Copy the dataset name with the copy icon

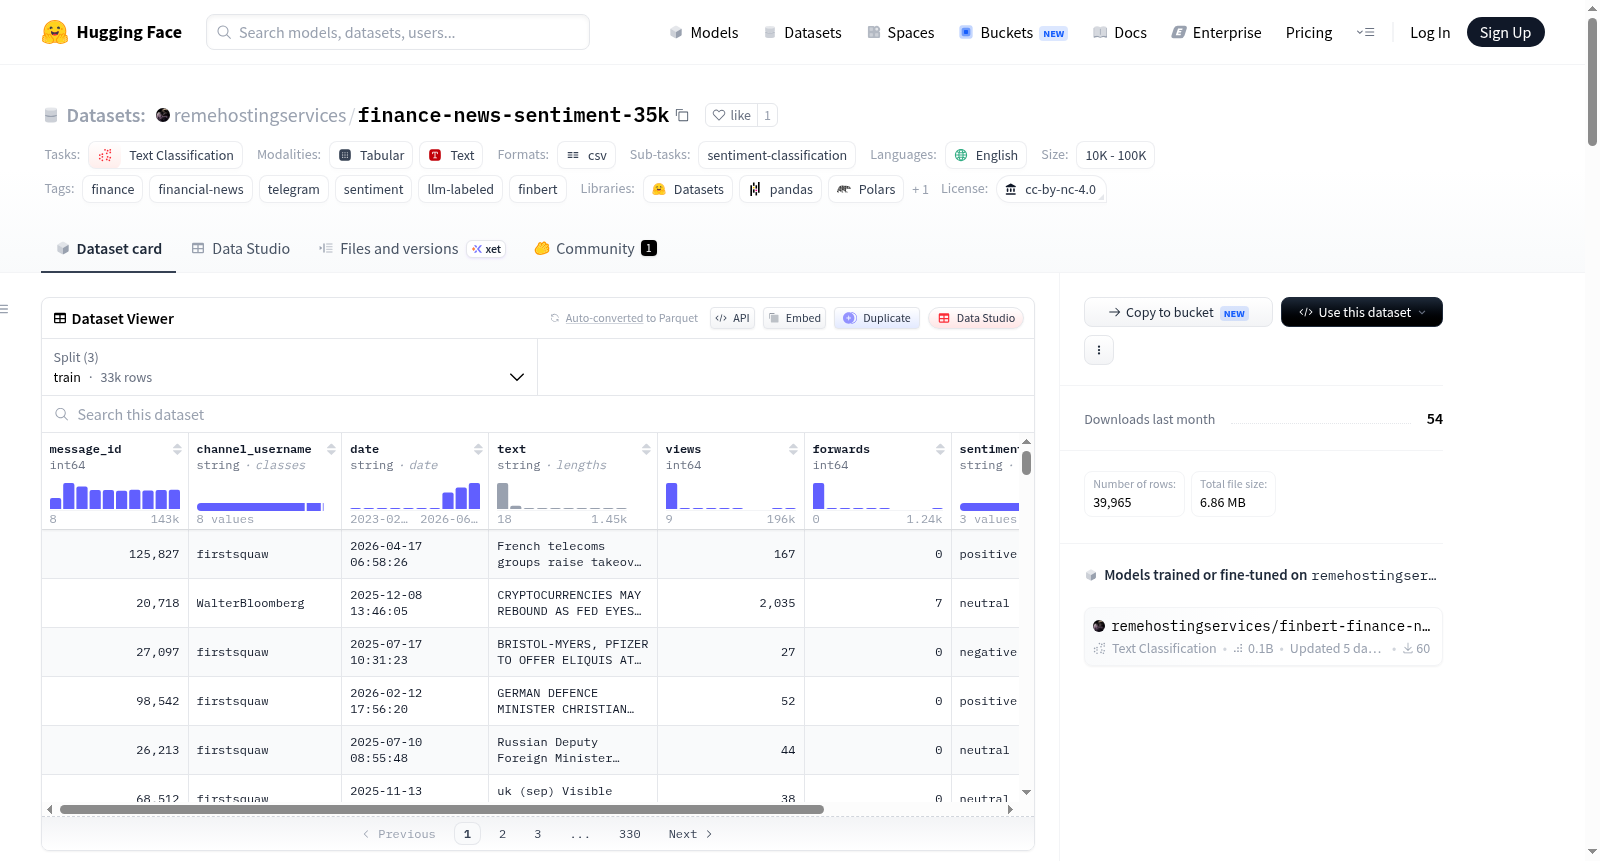pos(682,115)
